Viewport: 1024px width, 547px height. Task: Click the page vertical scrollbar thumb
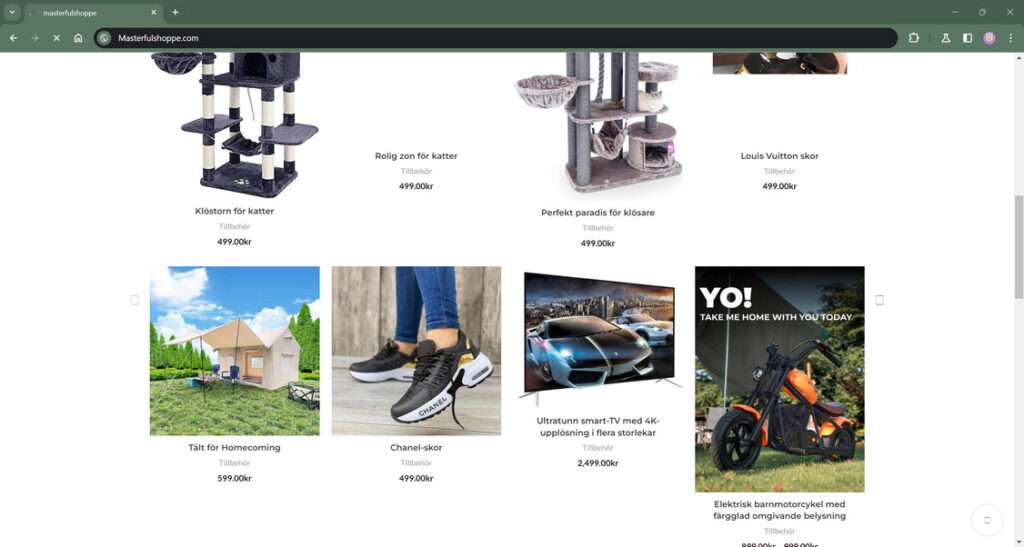(1018, 248)
